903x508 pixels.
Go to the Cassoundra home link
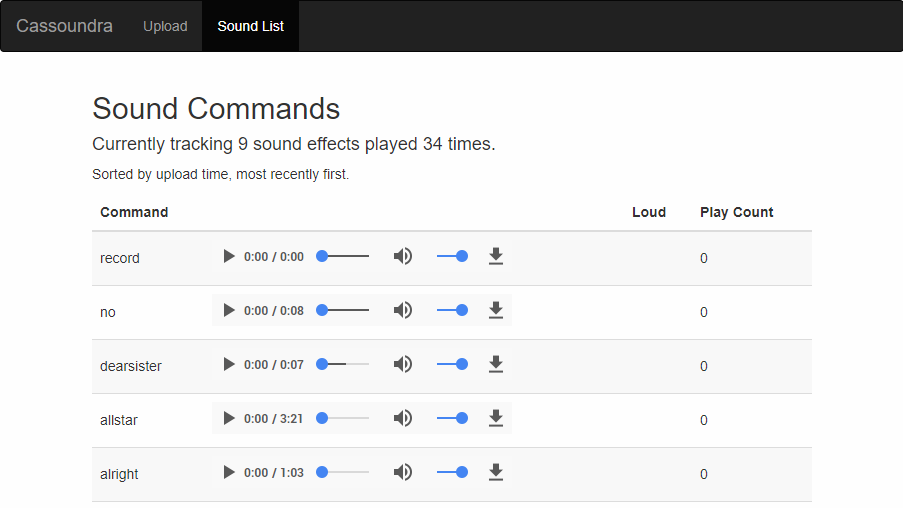click(x=64, y=26)
